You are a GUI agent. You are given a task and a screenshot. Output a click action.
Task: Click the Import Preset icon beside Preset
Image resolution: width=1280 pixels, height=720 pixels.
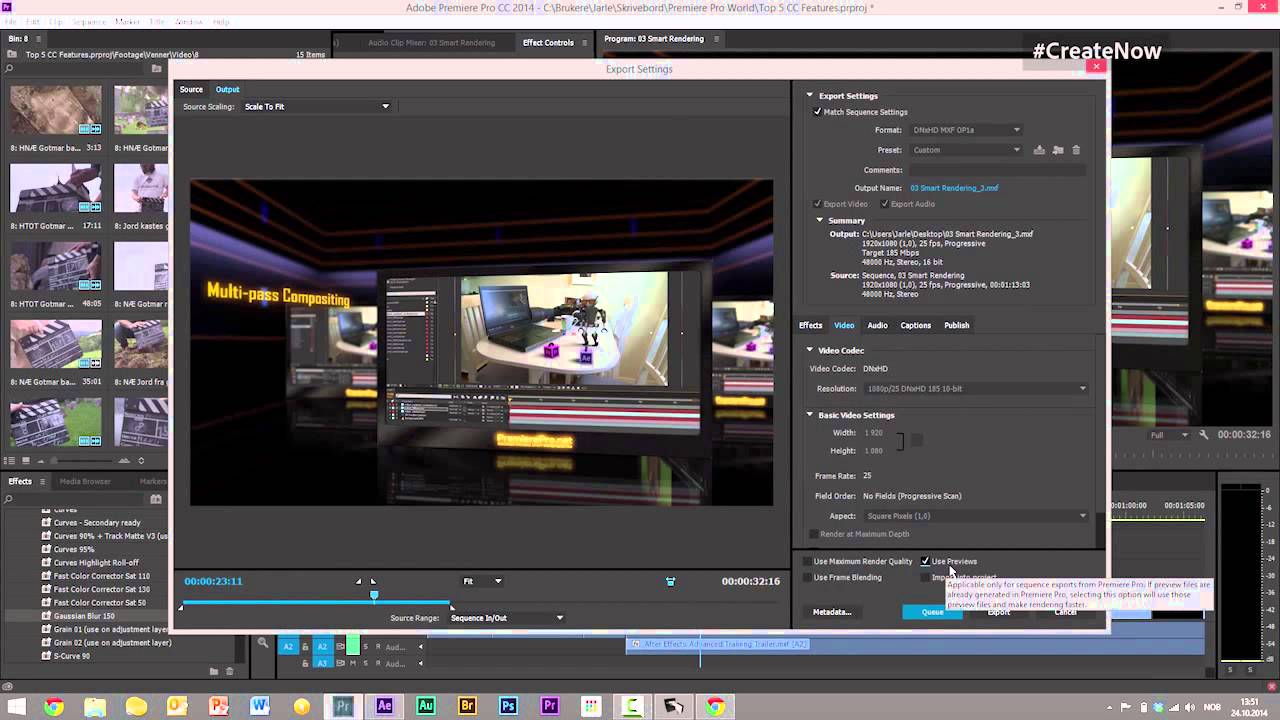[x=1058, y=150]
